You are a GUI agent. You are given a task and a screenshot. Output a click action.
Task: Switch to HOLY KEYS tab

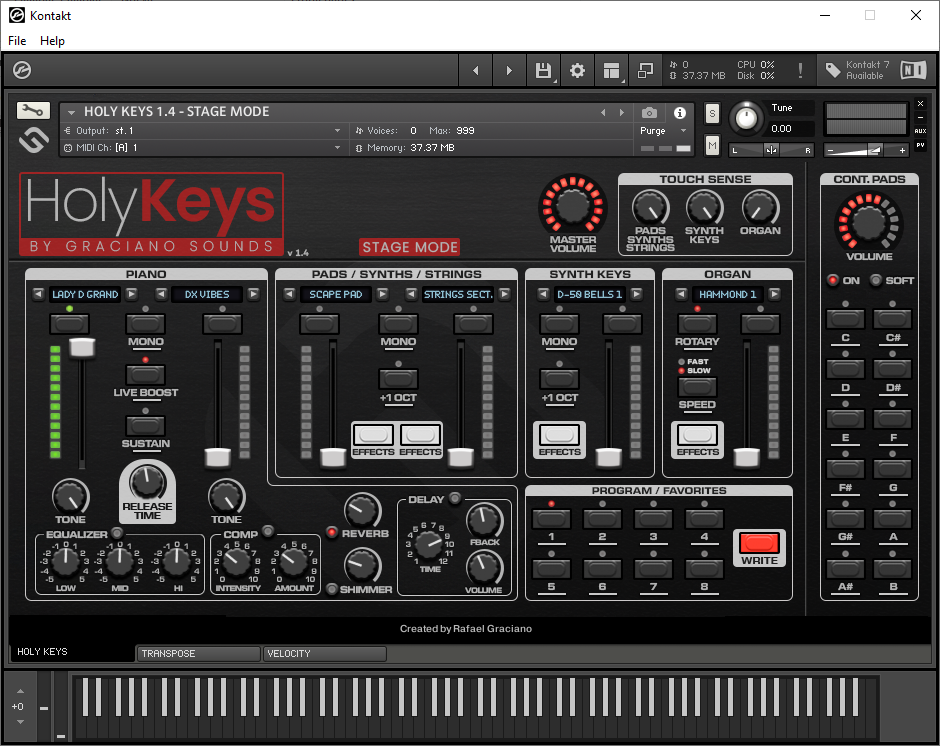click(x=71, y=652)
